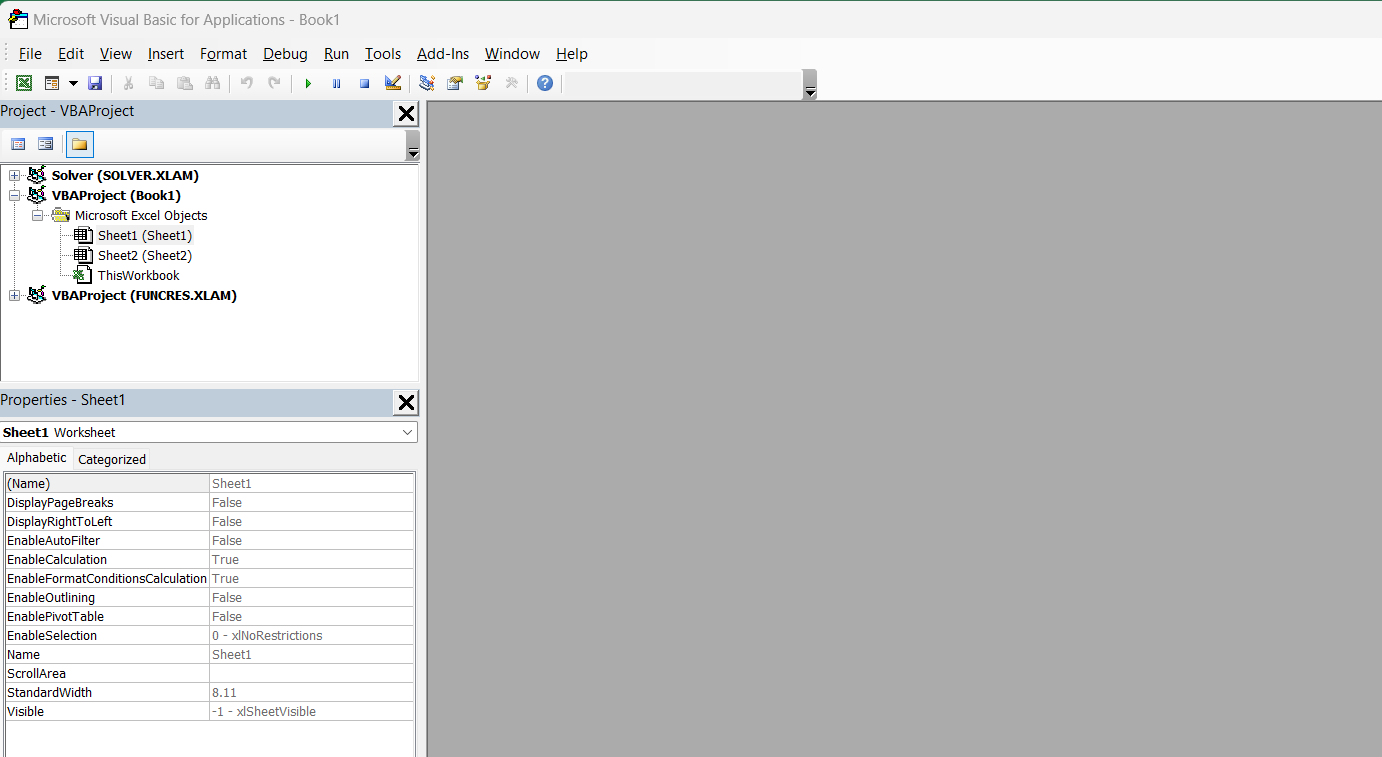Open the Debug menu
The height and width of the screenshot is (757, 1382).
285,54
